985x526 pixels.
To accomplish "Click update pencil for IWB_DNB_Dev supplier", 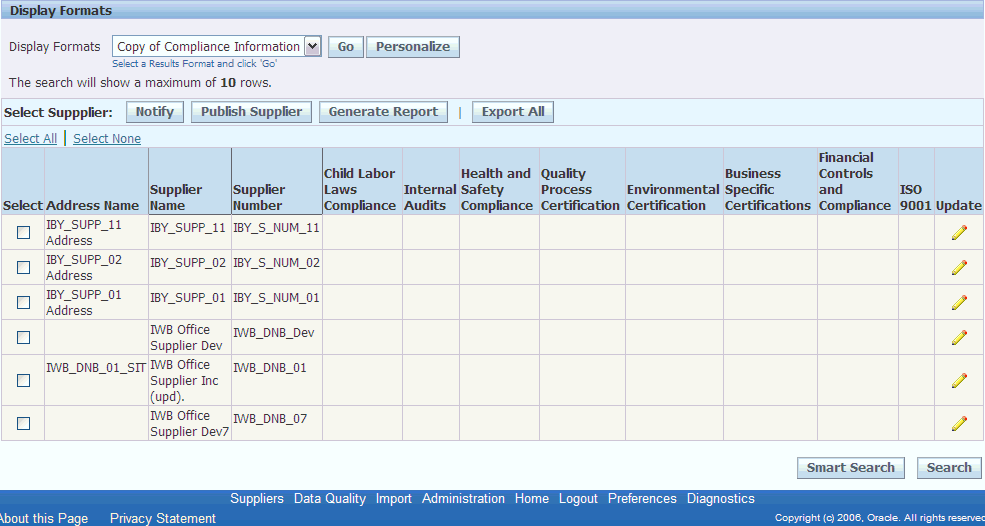I will click(959, 337).
